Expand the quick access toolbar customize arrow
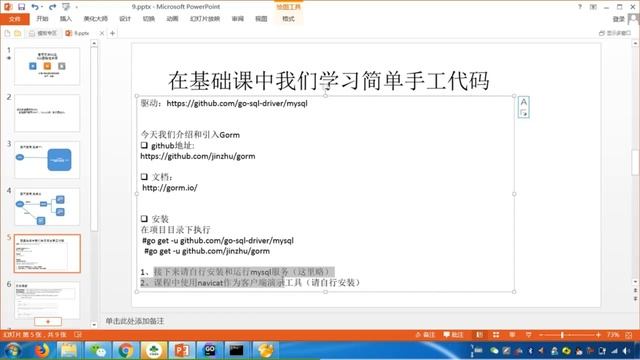 [76, 7]
